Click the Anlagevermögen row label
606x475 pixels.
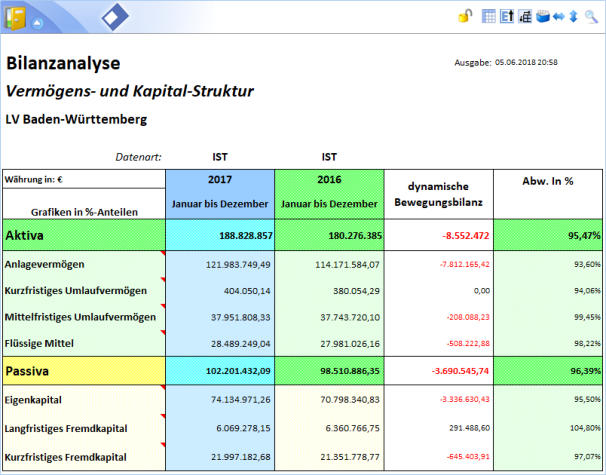coord(46,264)
